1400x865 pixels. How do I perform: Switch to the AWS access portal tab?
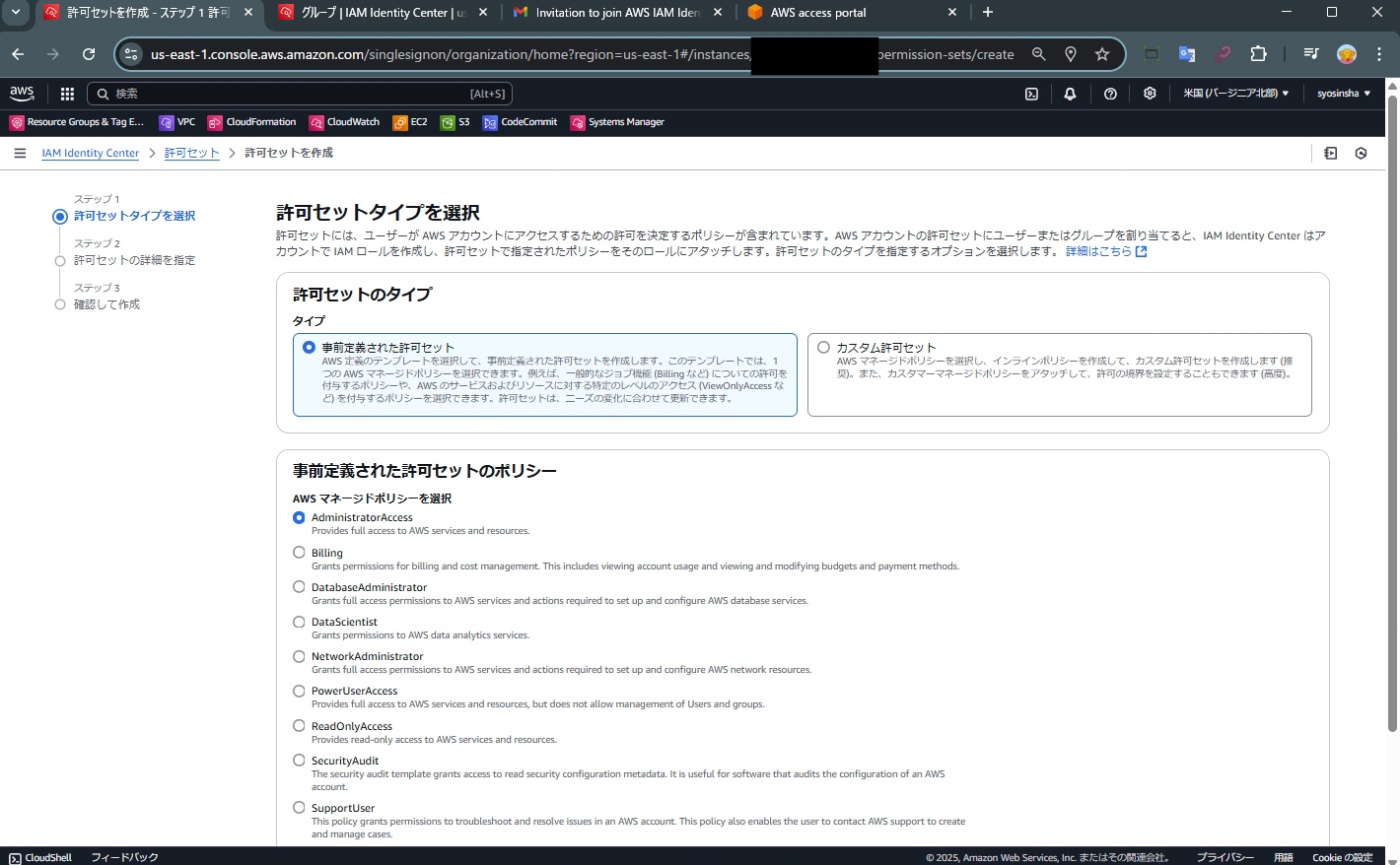[x=852, y=12]
